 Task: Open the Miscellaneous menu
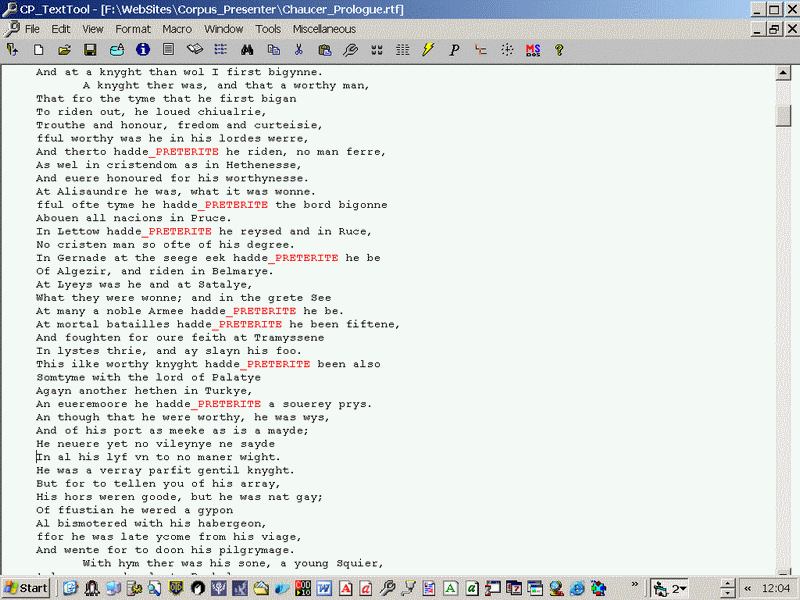(x=324, y=29)
